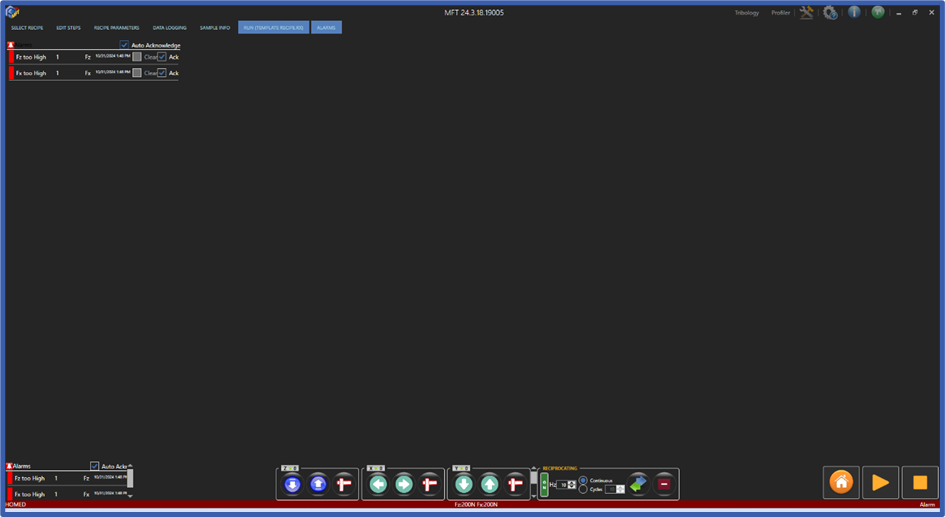945x517 pixels.
Task: Click the Profiler link in title bar
Action: coord(780,13)
